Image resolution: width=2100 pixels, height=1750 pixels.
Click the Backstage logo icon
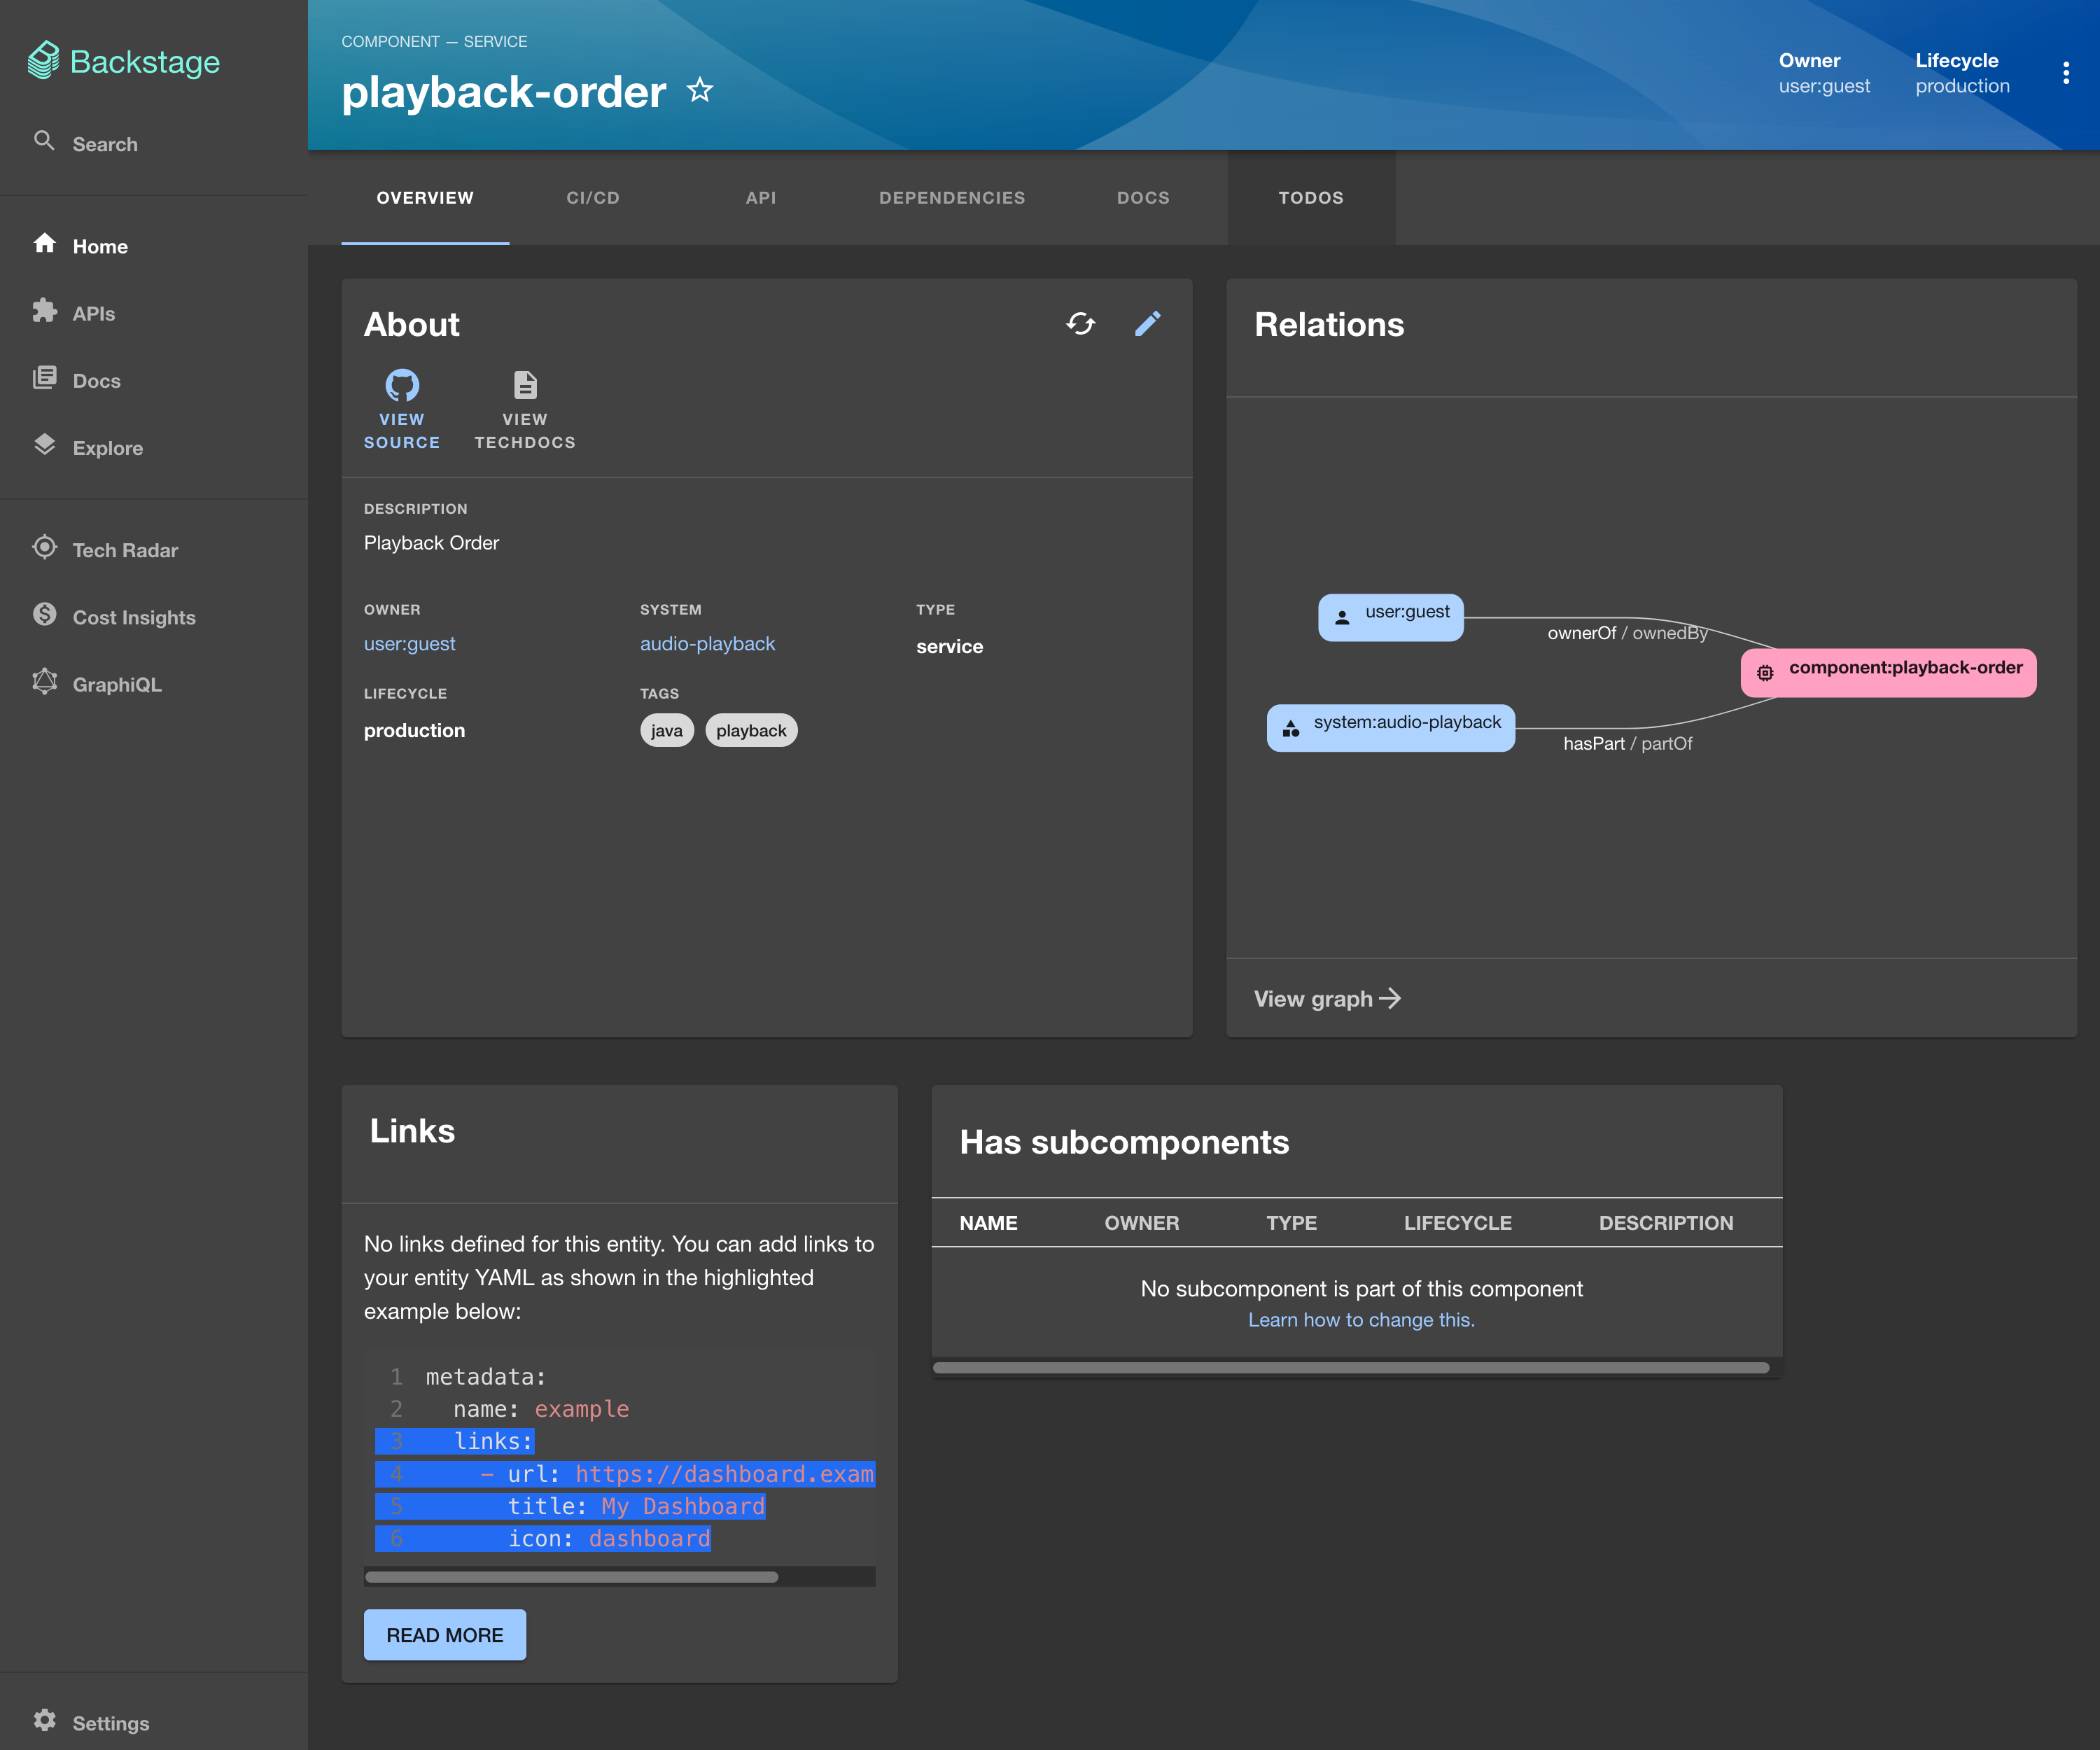click(x=43, y=61)
